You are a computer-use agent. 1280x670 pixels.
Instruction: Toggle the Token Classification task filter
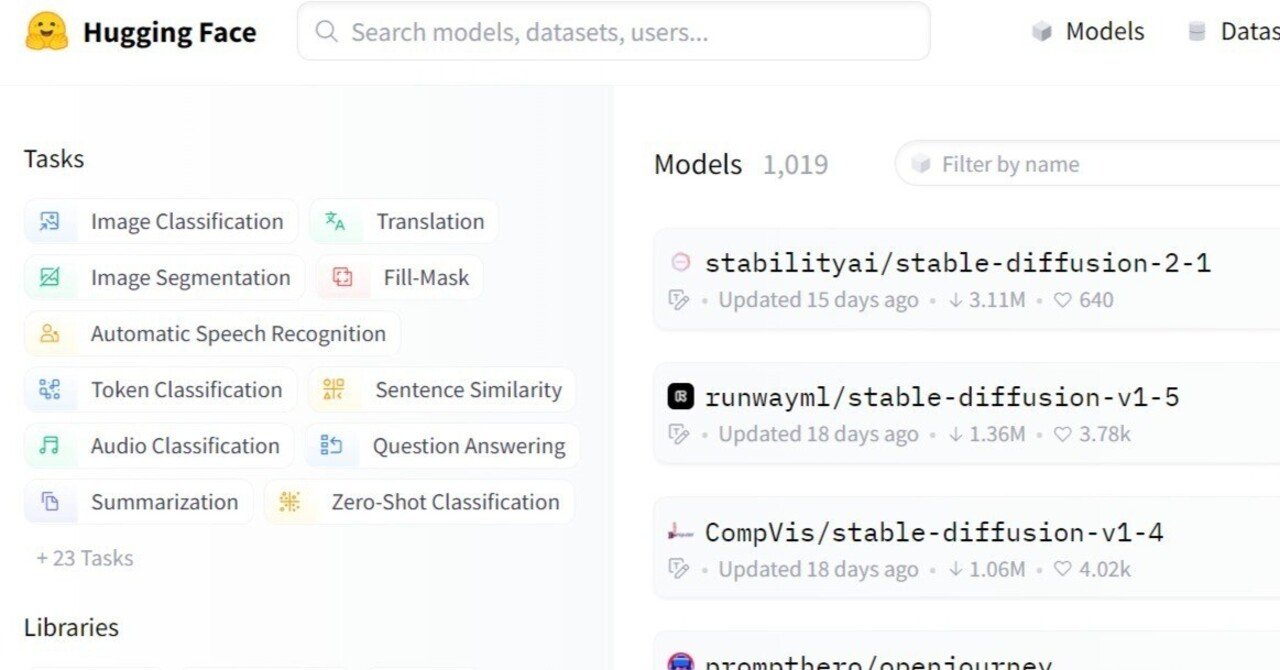click(161, 390)
